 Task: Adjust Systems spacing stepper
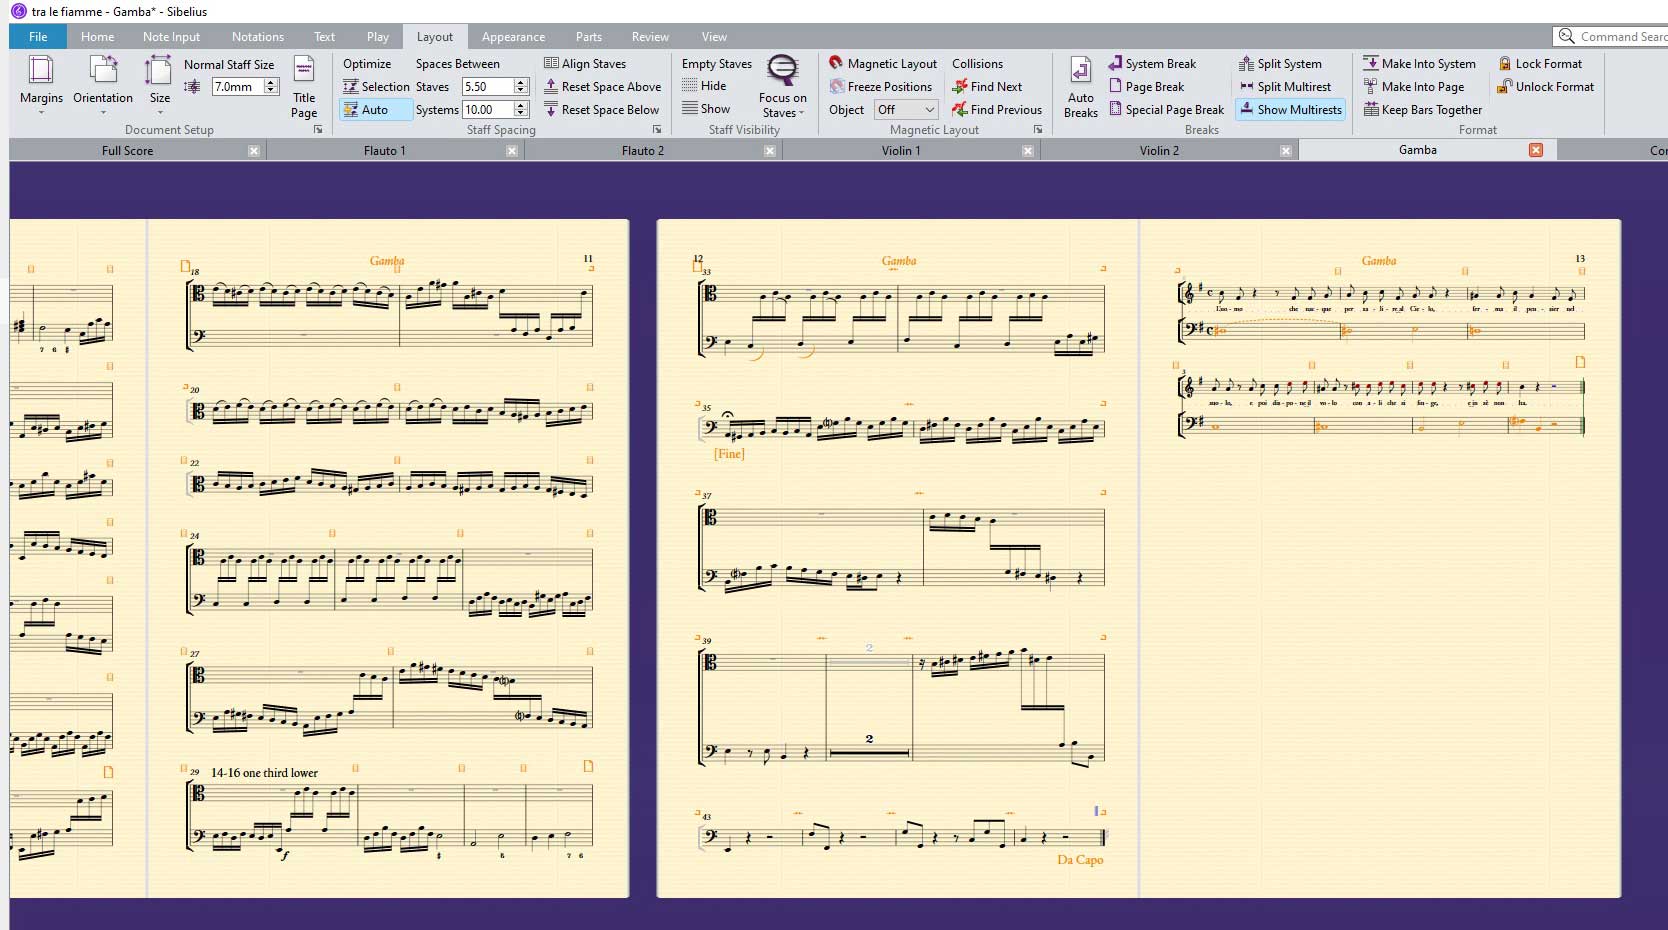tap(520, 110)
